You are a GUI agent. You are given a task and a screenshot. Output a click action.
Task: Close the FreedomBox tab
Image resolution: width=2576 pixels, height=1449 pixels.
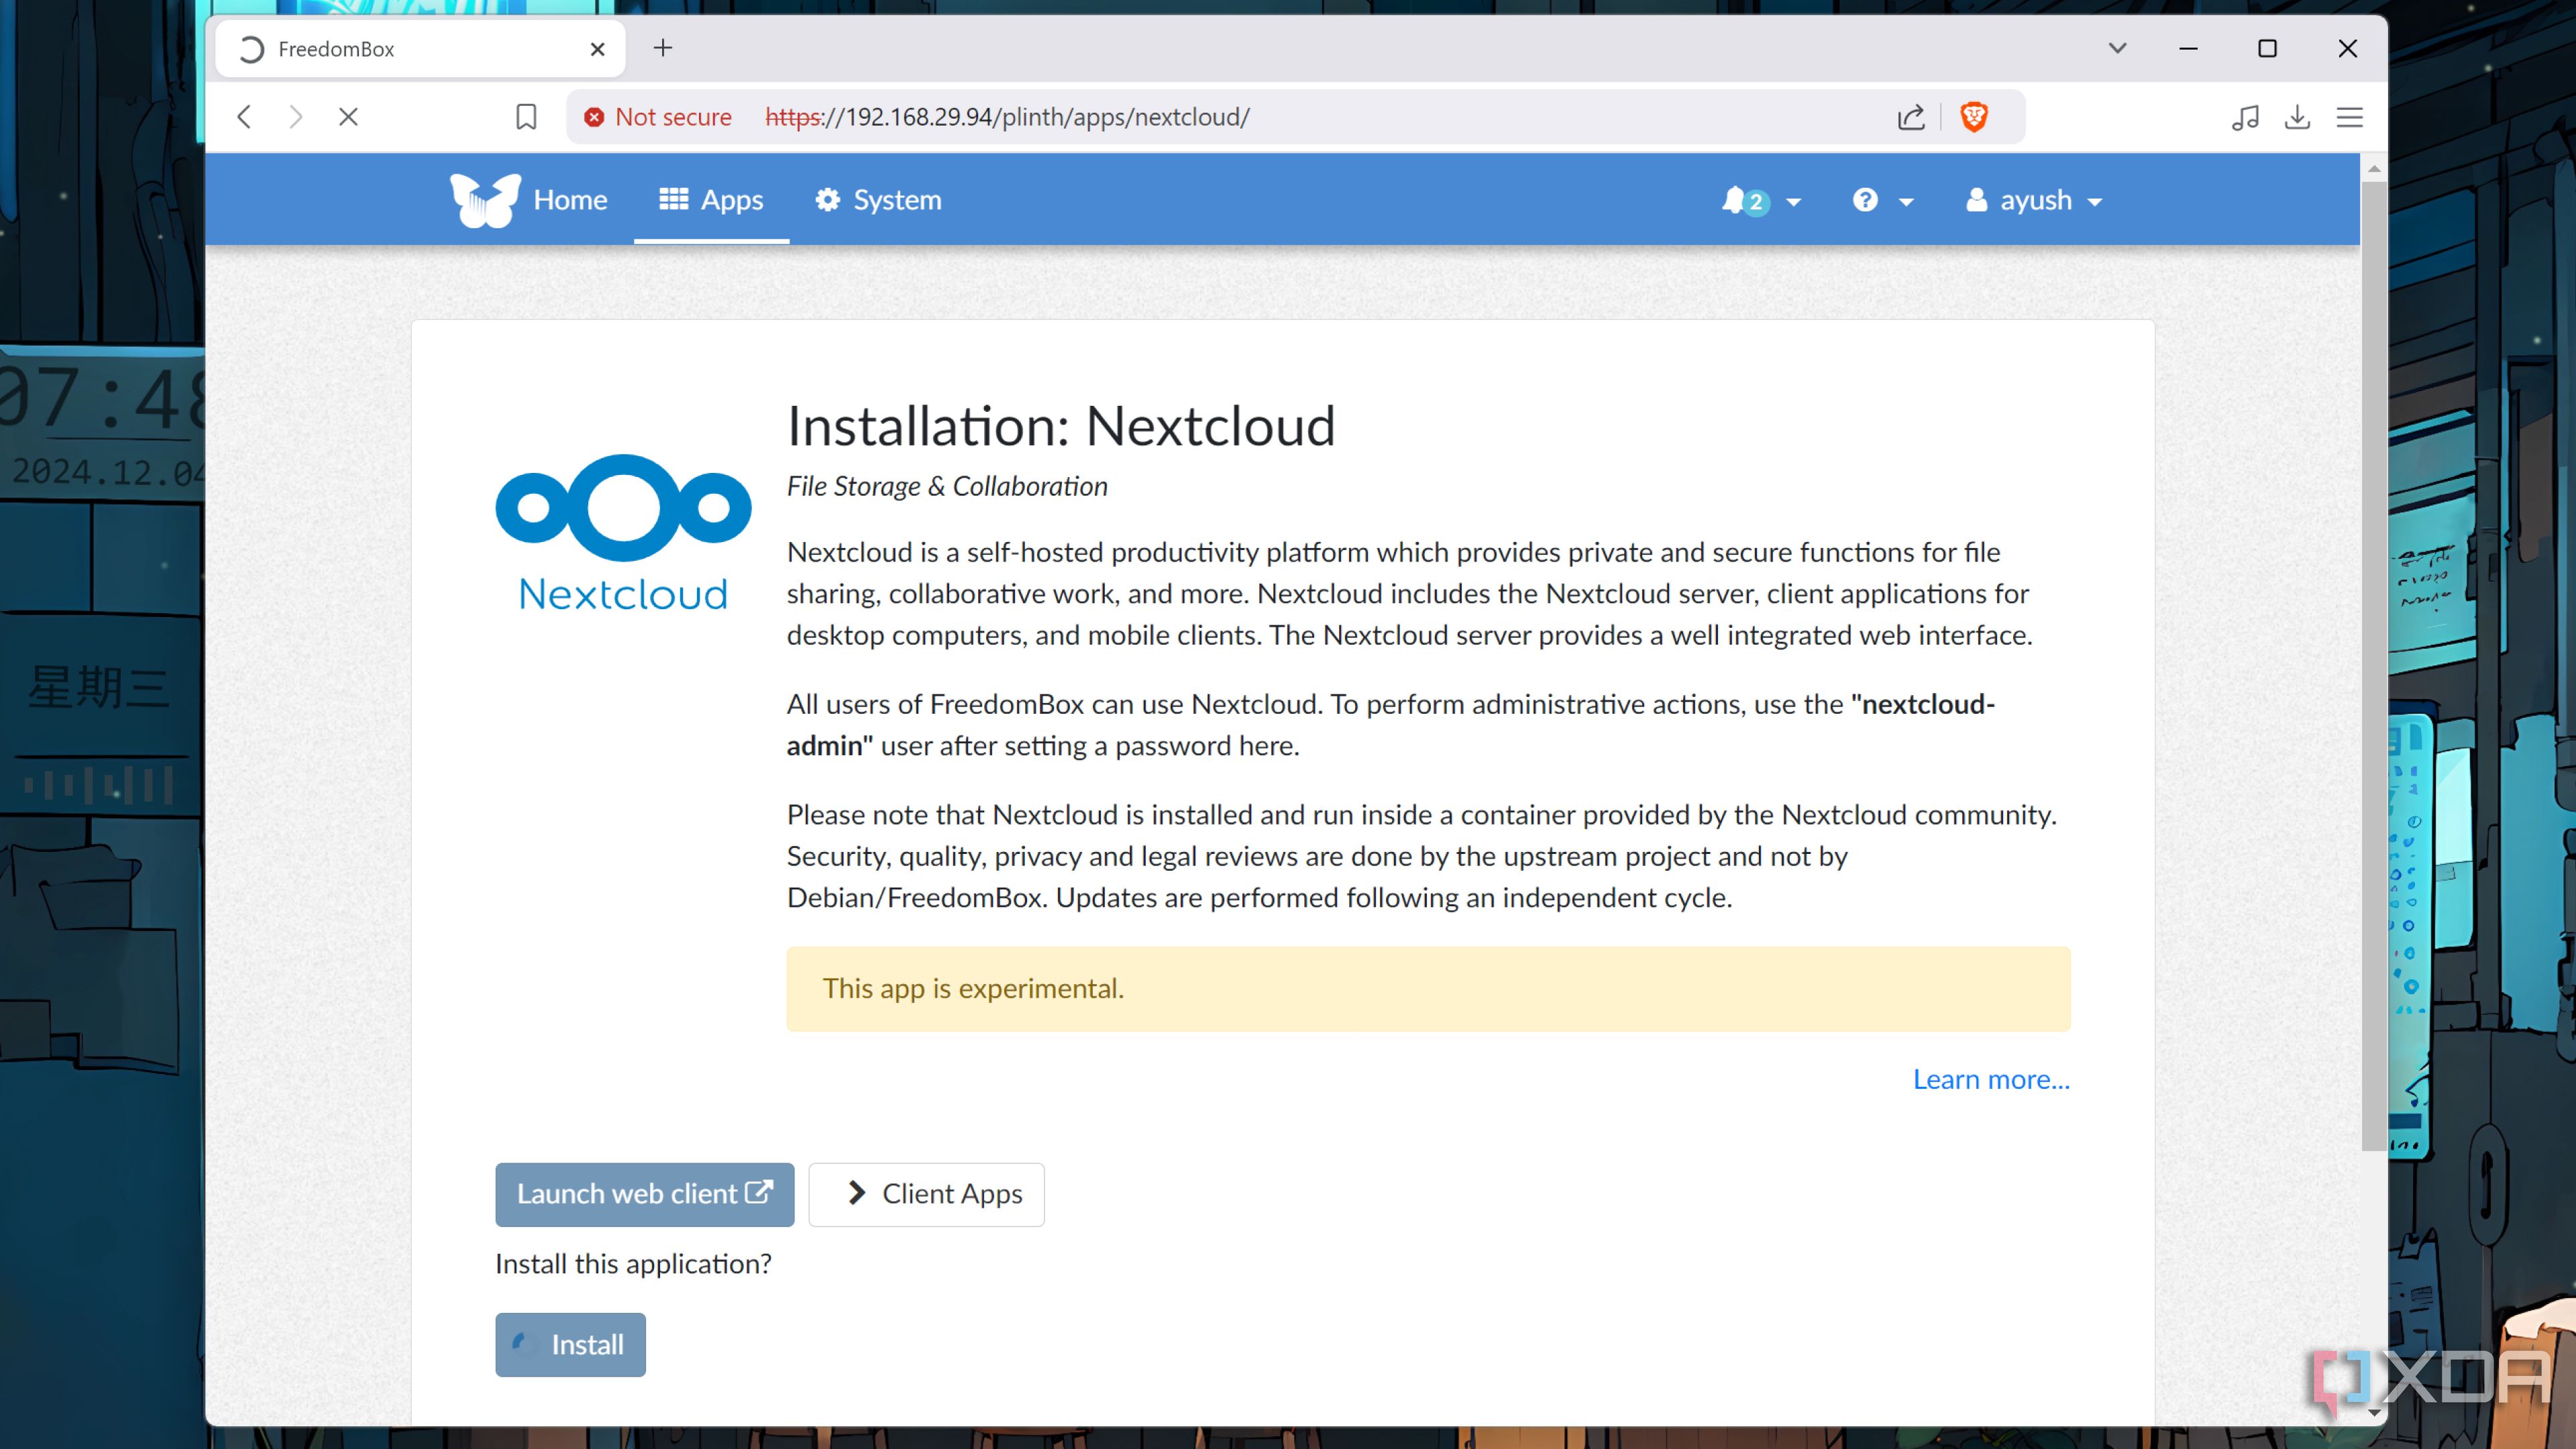[598, 49]
